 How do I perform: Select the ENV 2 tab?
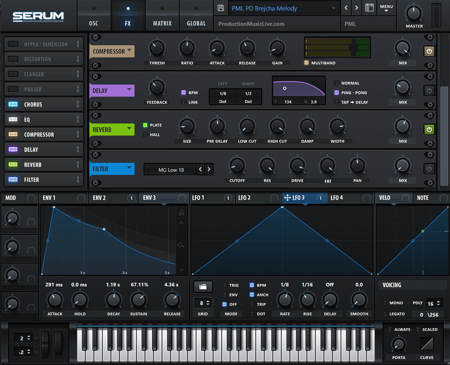[x=113, y=198]
